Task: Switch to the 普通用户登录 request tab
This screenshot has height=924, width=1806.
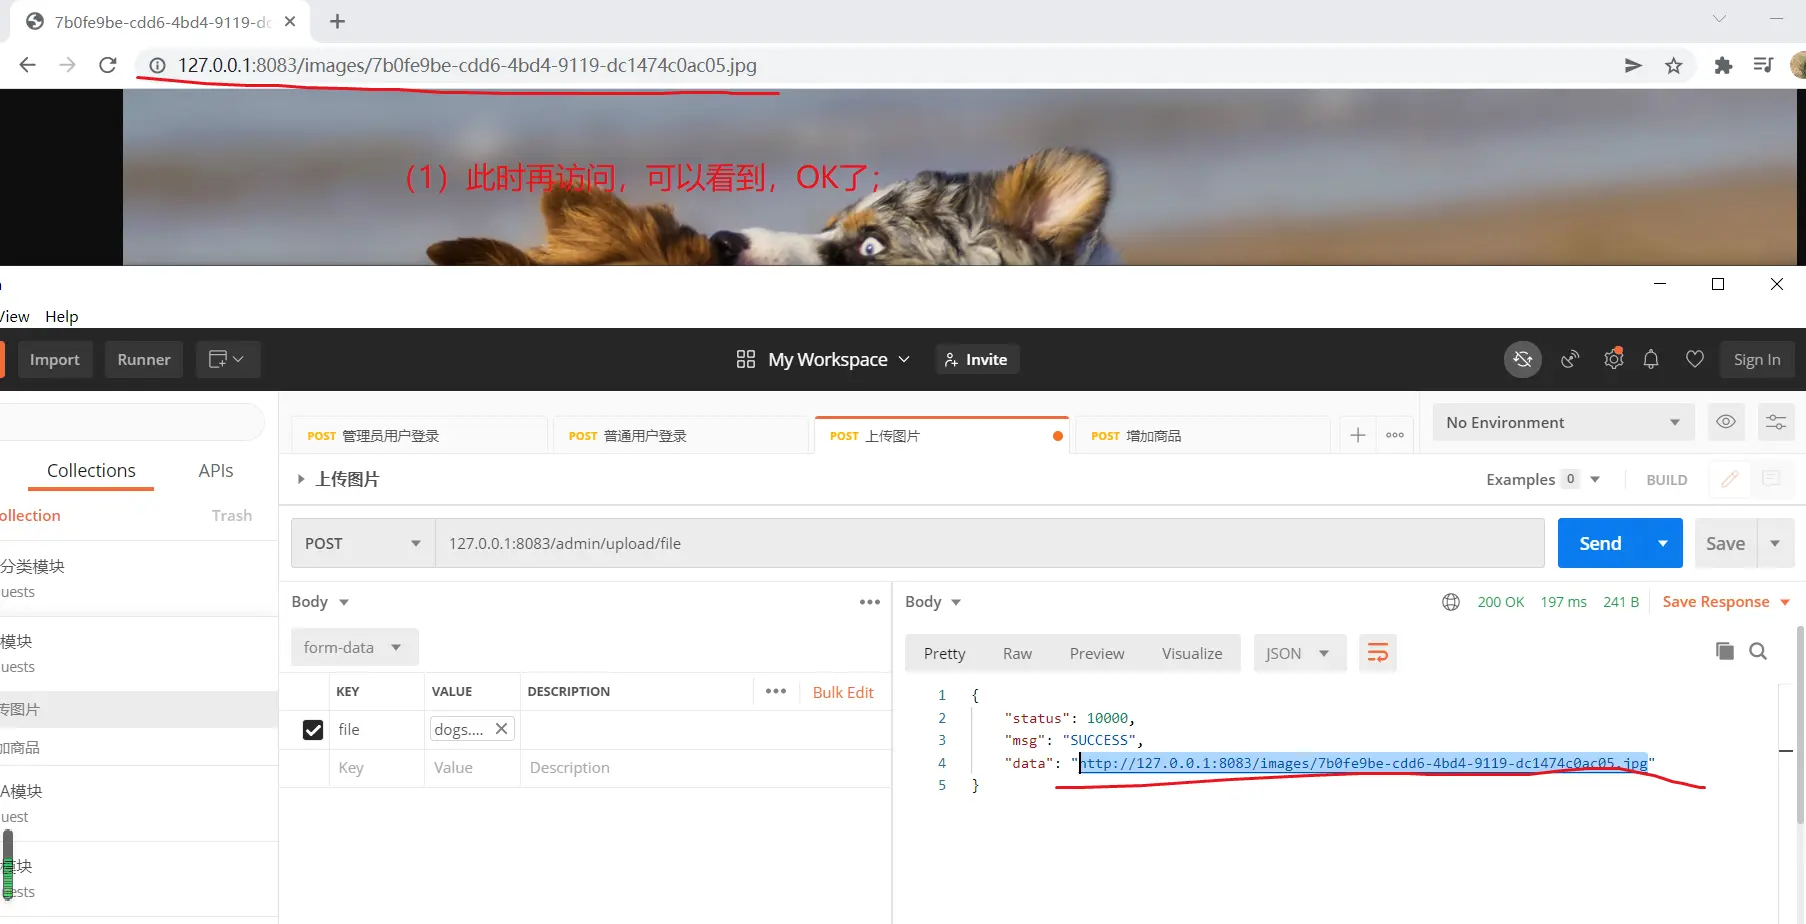Action: pyautogui.click(x=681, y=436)
